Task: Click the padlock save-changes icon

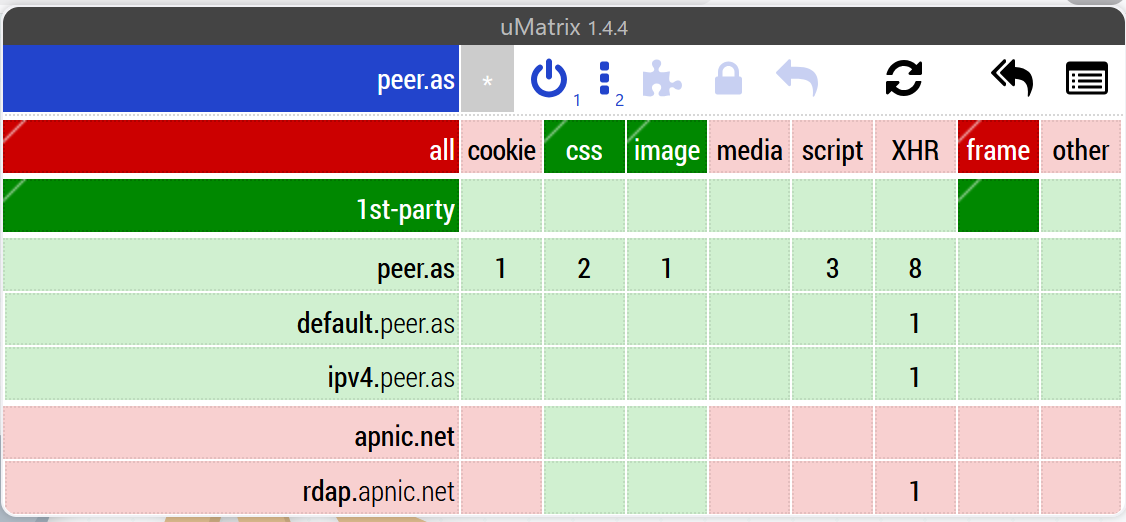Action: point(728,78)
